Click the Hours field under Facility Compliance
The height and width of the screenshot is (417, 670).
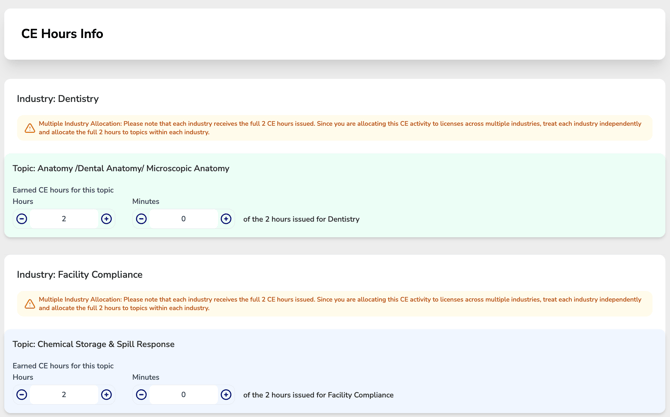pyautogui.click(x=64, y=395)
